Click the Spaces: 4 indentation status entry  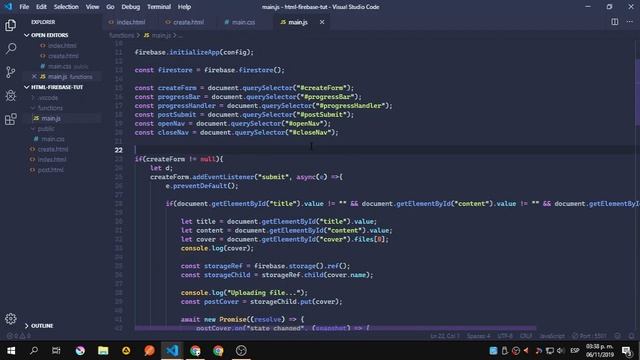click(478, 336)
